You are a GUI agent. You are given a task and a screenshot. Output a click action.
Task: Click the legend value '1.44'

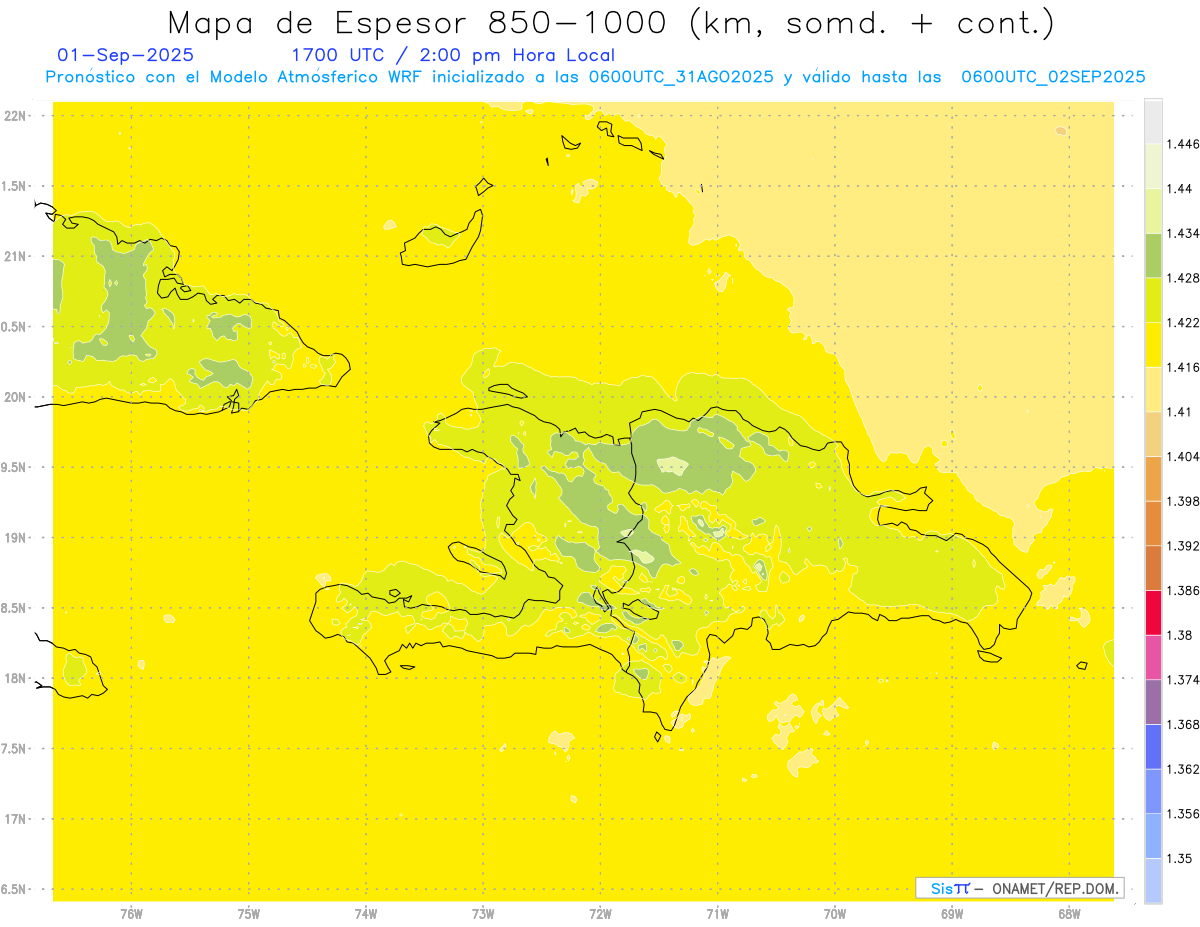click(x=1181, y=189)
